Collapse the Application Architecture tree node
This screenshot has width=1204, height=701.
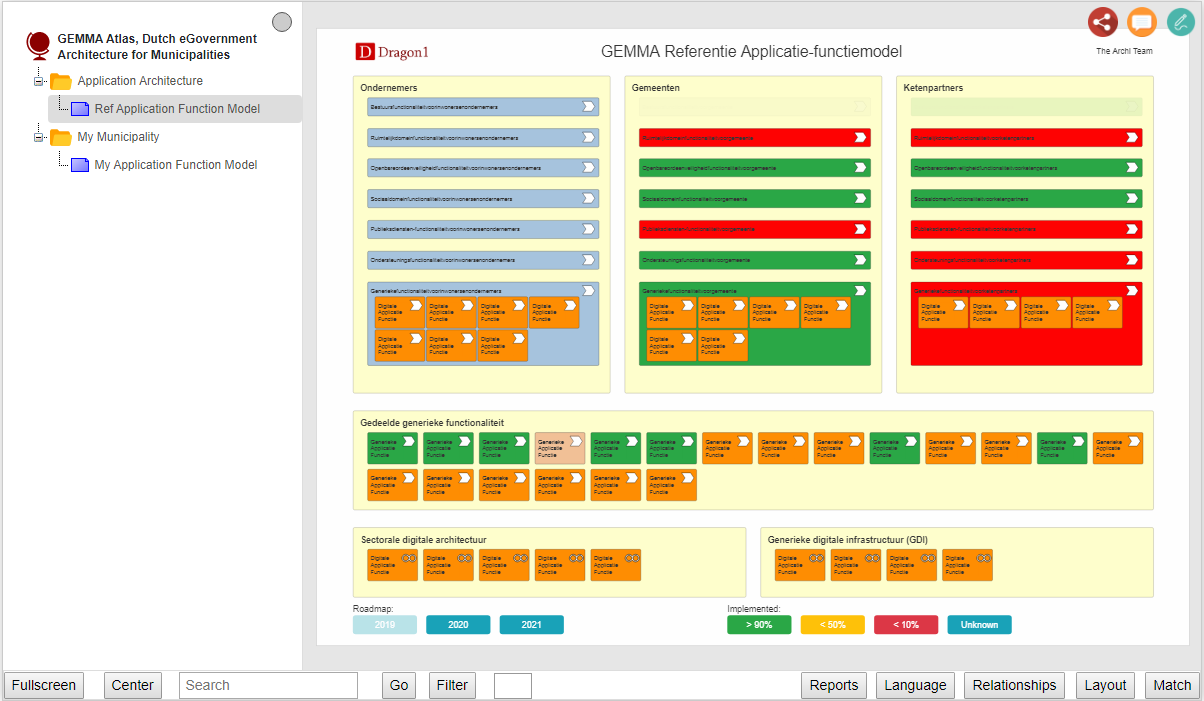(x=39, y=81)
